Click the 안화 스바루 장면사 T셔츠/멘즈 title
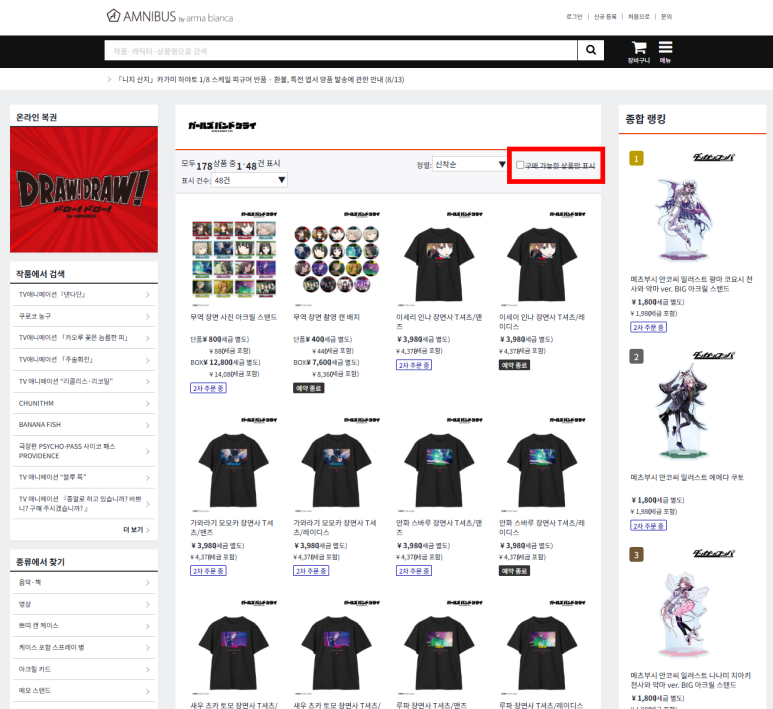Image resolution: width=773 pixels, height=709 pixels. [439, 528]
